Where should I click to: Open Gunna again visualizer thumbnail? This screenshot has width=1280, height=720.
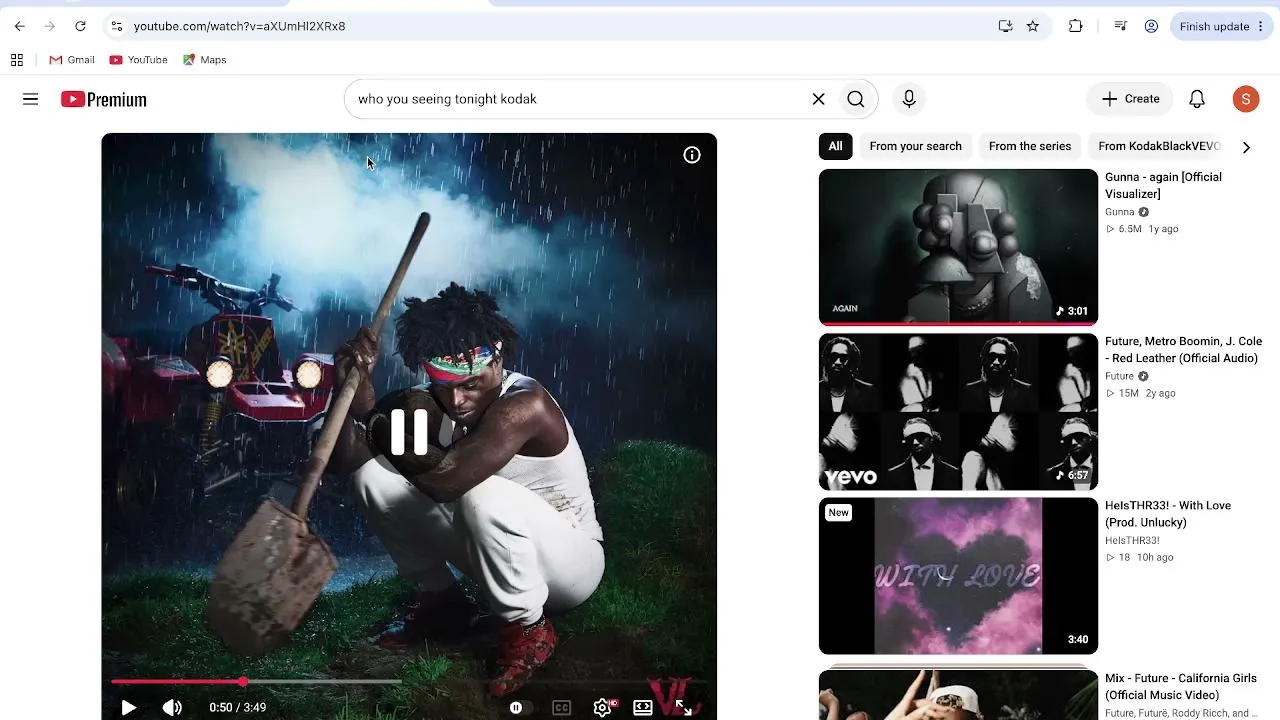[x=958, y=248]
